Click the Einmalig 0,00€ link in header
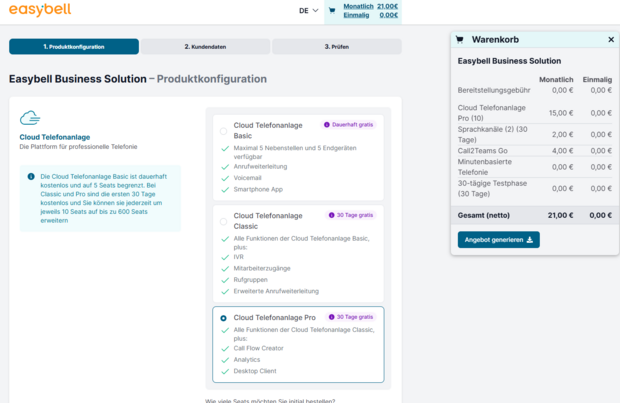620x403 pixels. 370,15
